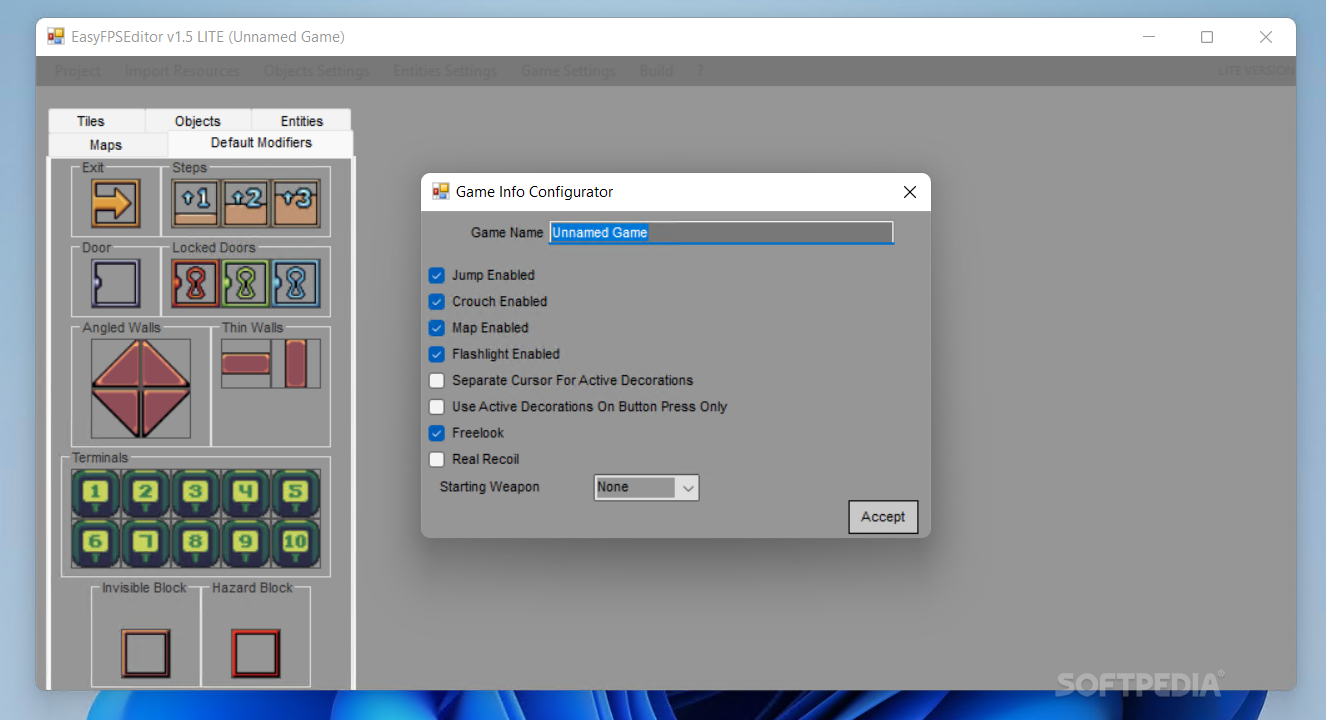The image size is (1326, 720).
Task: Select Terminal 3 tile
Action: [196, 494]
